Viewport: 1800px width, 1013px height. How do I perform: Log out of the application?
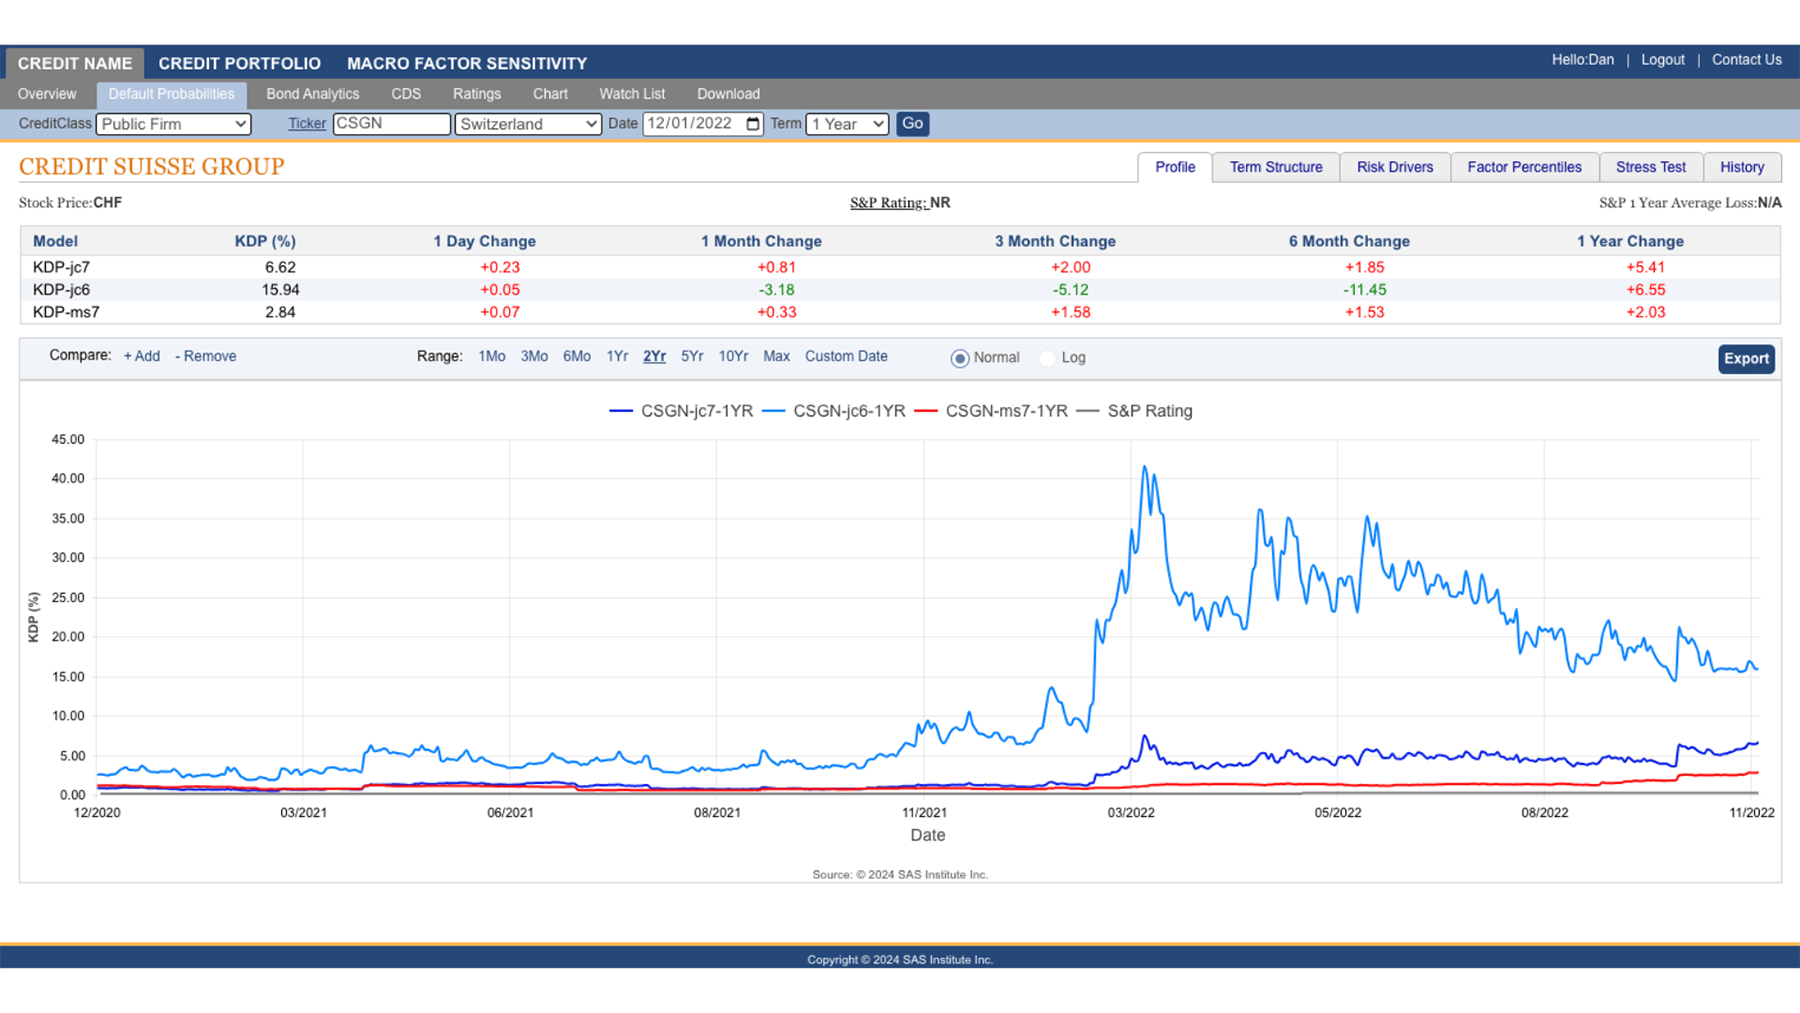pos(1662,59)
